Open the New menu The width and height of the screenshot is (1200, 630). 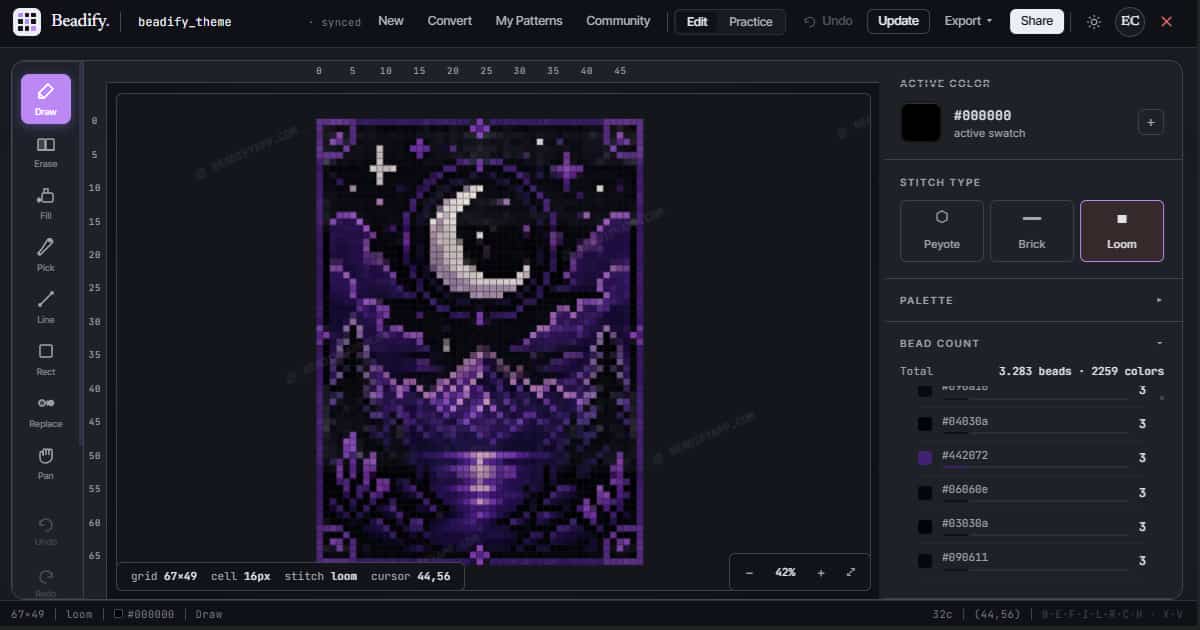391,21
